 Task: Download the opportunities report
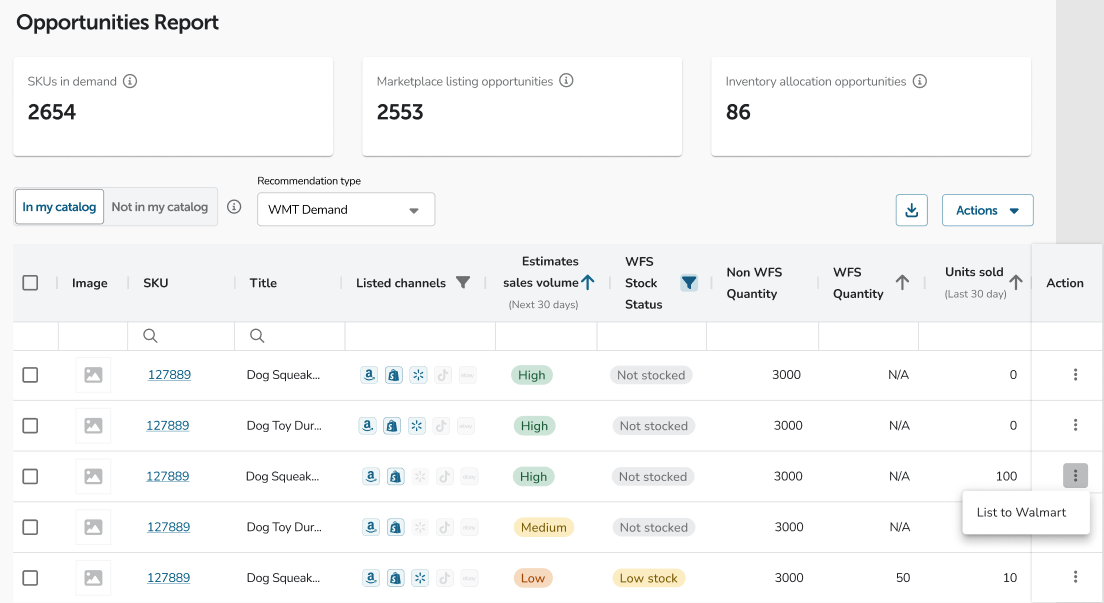[x=912, y=210]
